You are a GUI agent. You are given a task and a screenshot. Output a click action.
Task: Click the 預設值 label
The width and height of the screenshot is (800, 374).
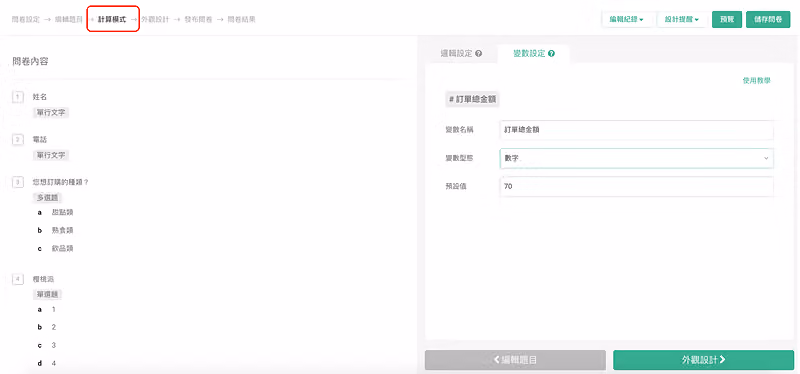(x=456, y=187)
